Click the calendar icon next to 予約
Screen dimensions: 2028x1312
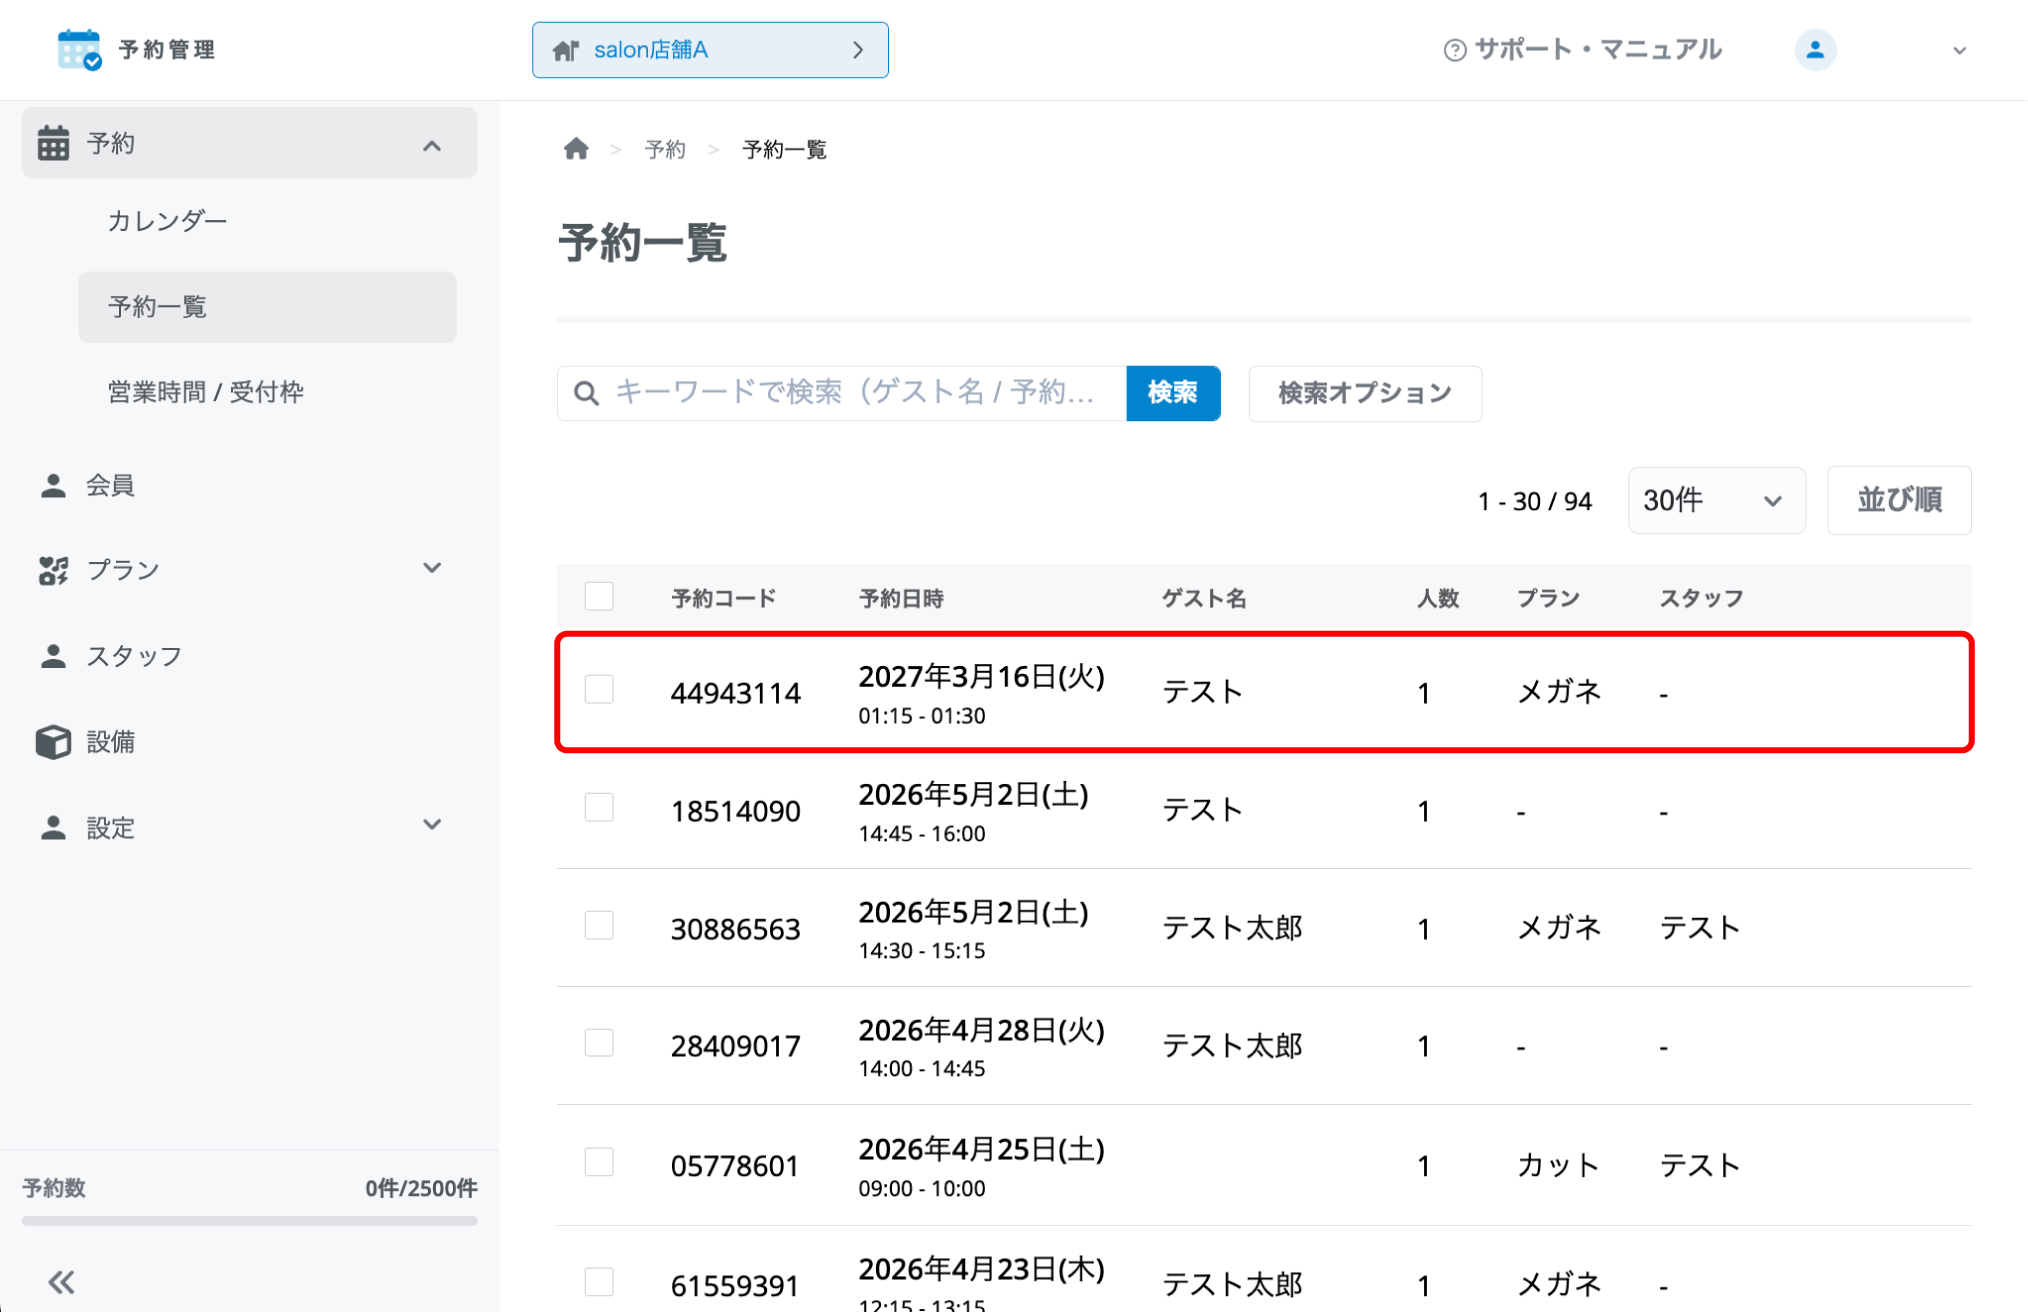tap(53, 143)
